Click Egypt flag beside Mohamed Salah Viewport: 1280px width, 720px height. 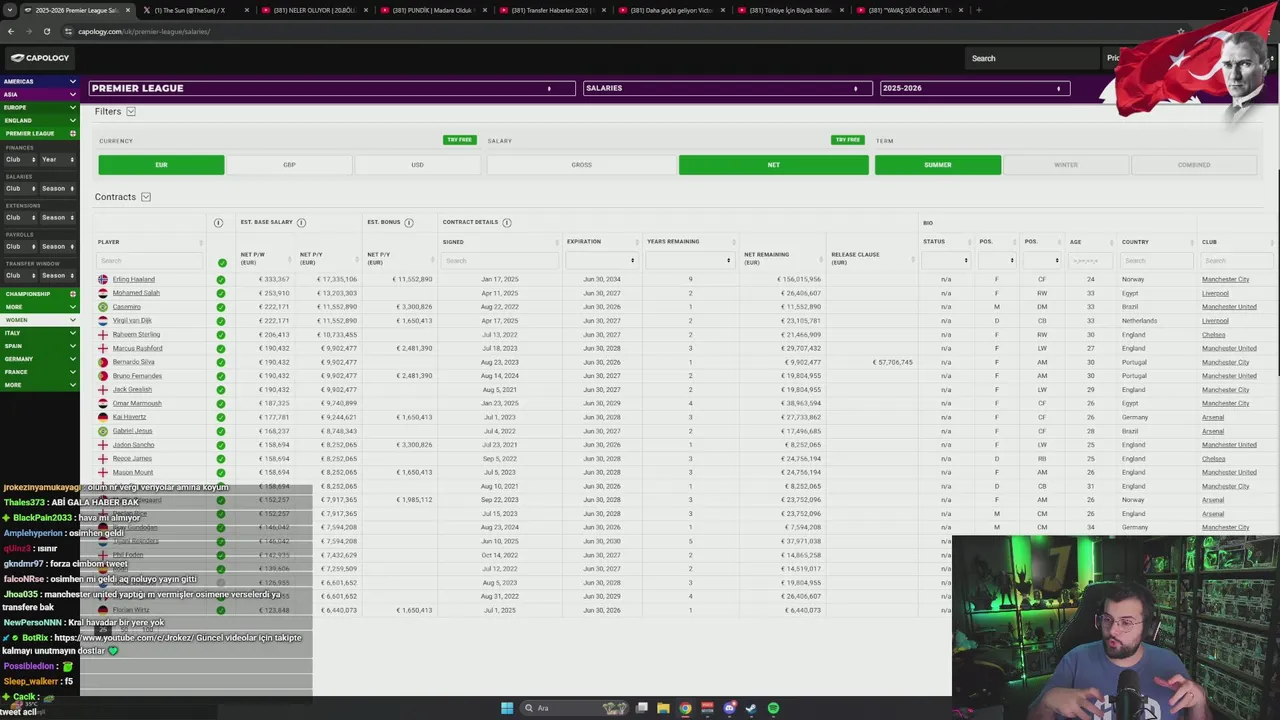103,293
